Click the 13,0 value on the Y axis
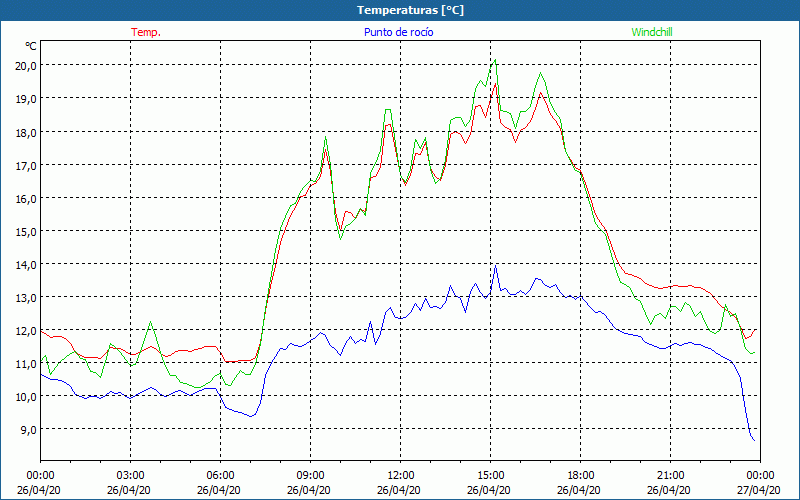This screenshot has width=800, height=500. click(x=26, y=297)
